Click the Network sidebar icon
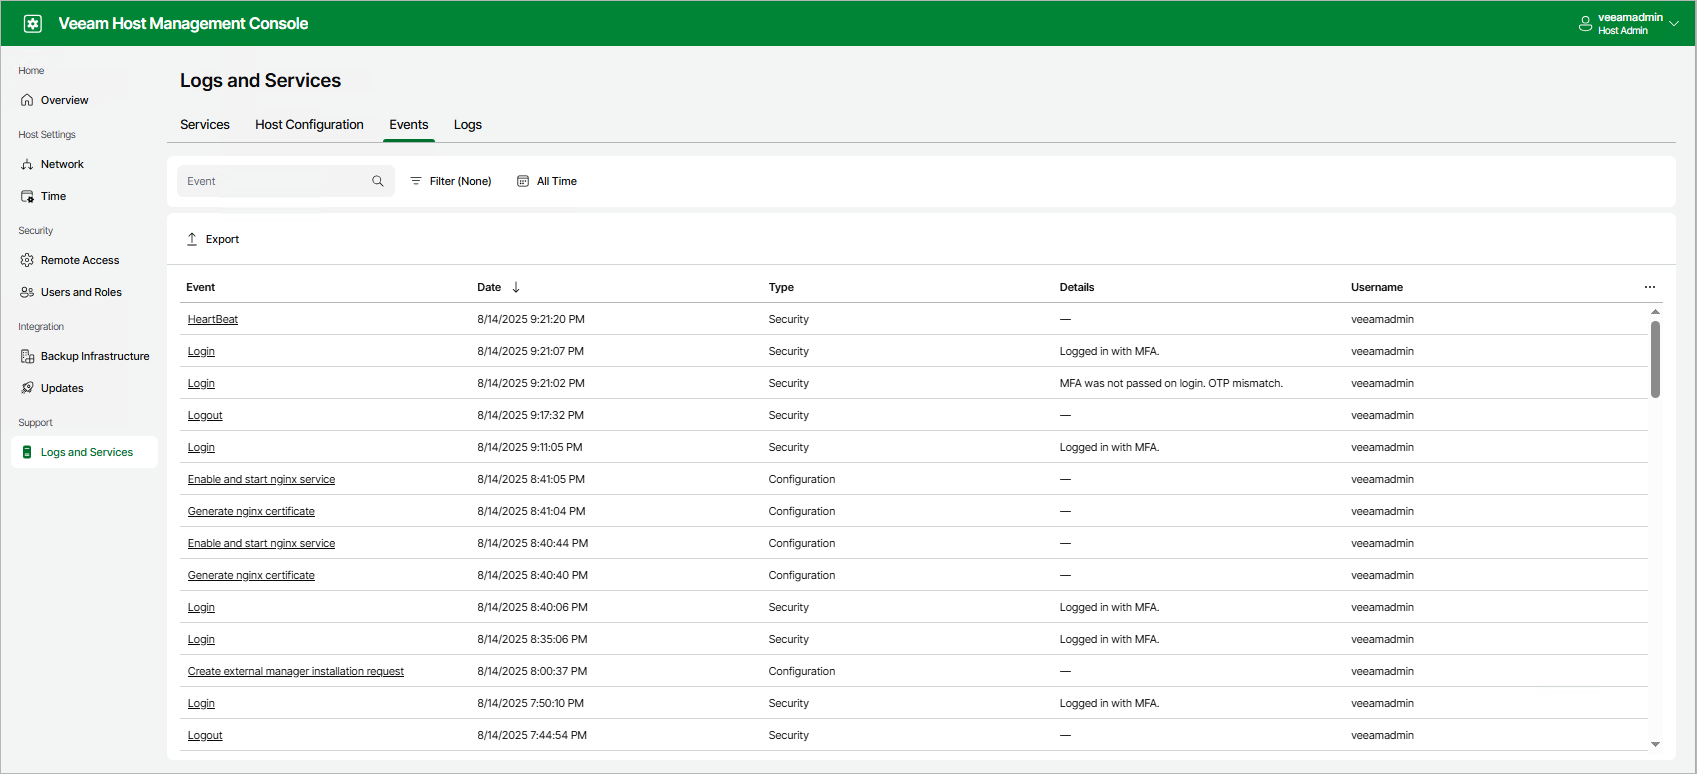Screen dimensions: 1697x774 point(27,164)
